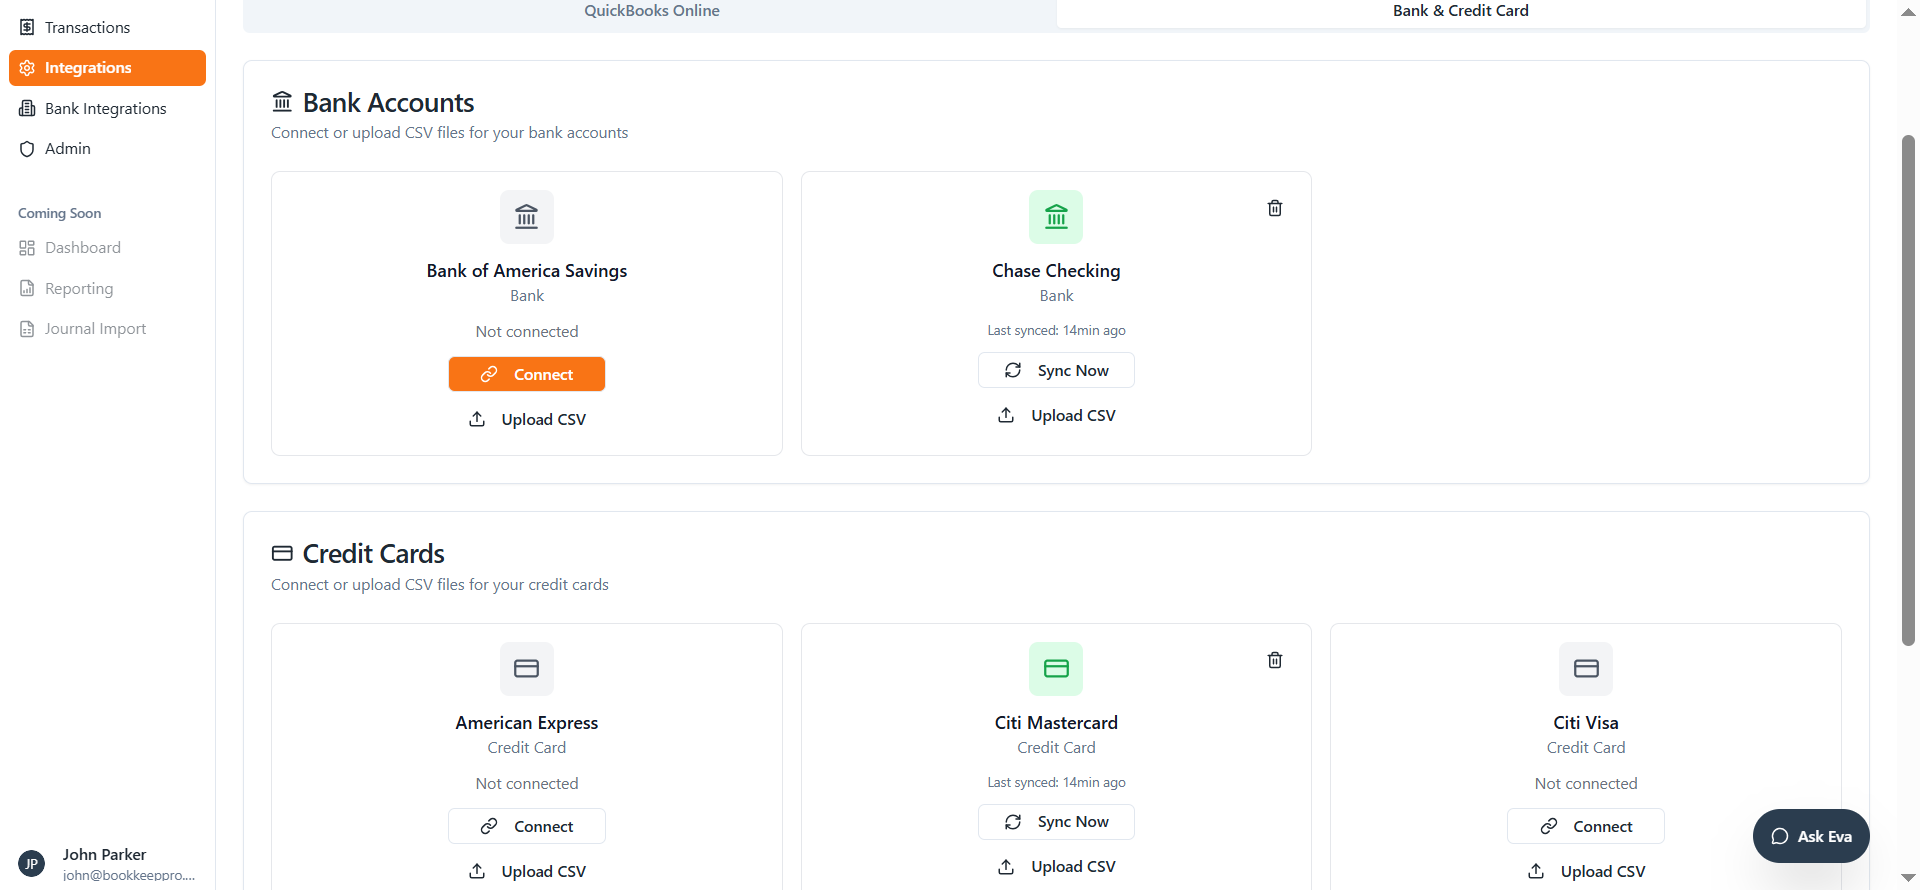
Task: Open Transactions in the sidebar
Action: [87, 27]
